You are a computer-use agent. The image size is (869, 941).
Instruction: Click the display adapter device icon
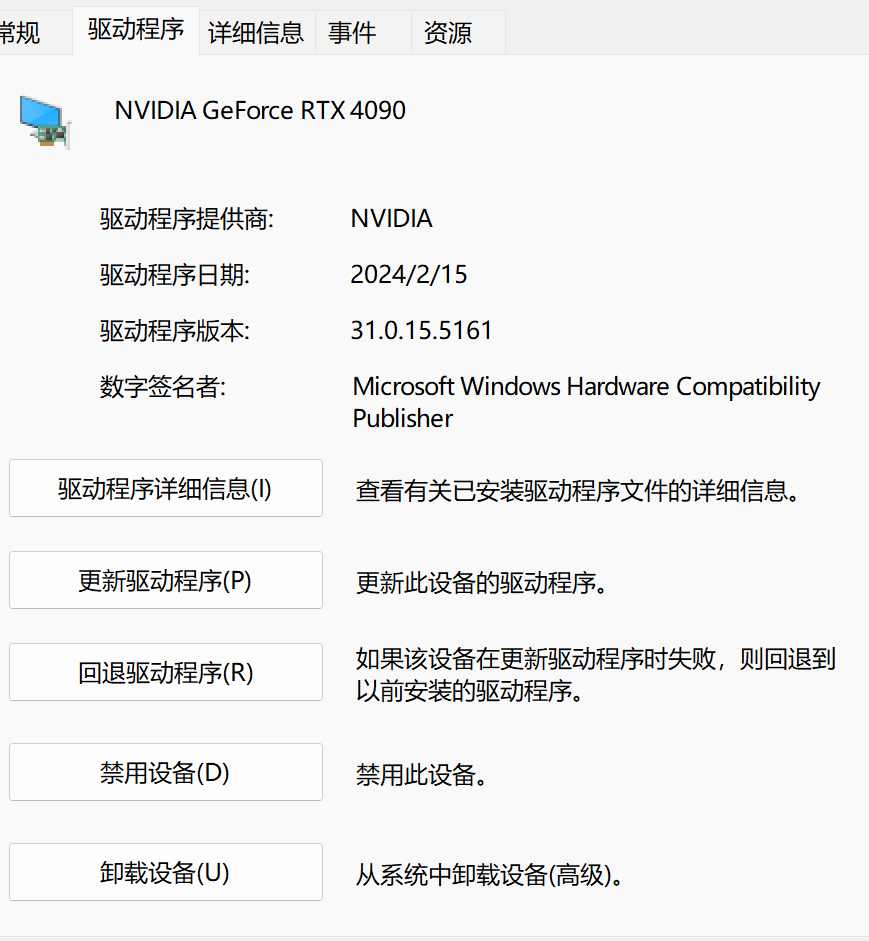(x=46, y=120)
